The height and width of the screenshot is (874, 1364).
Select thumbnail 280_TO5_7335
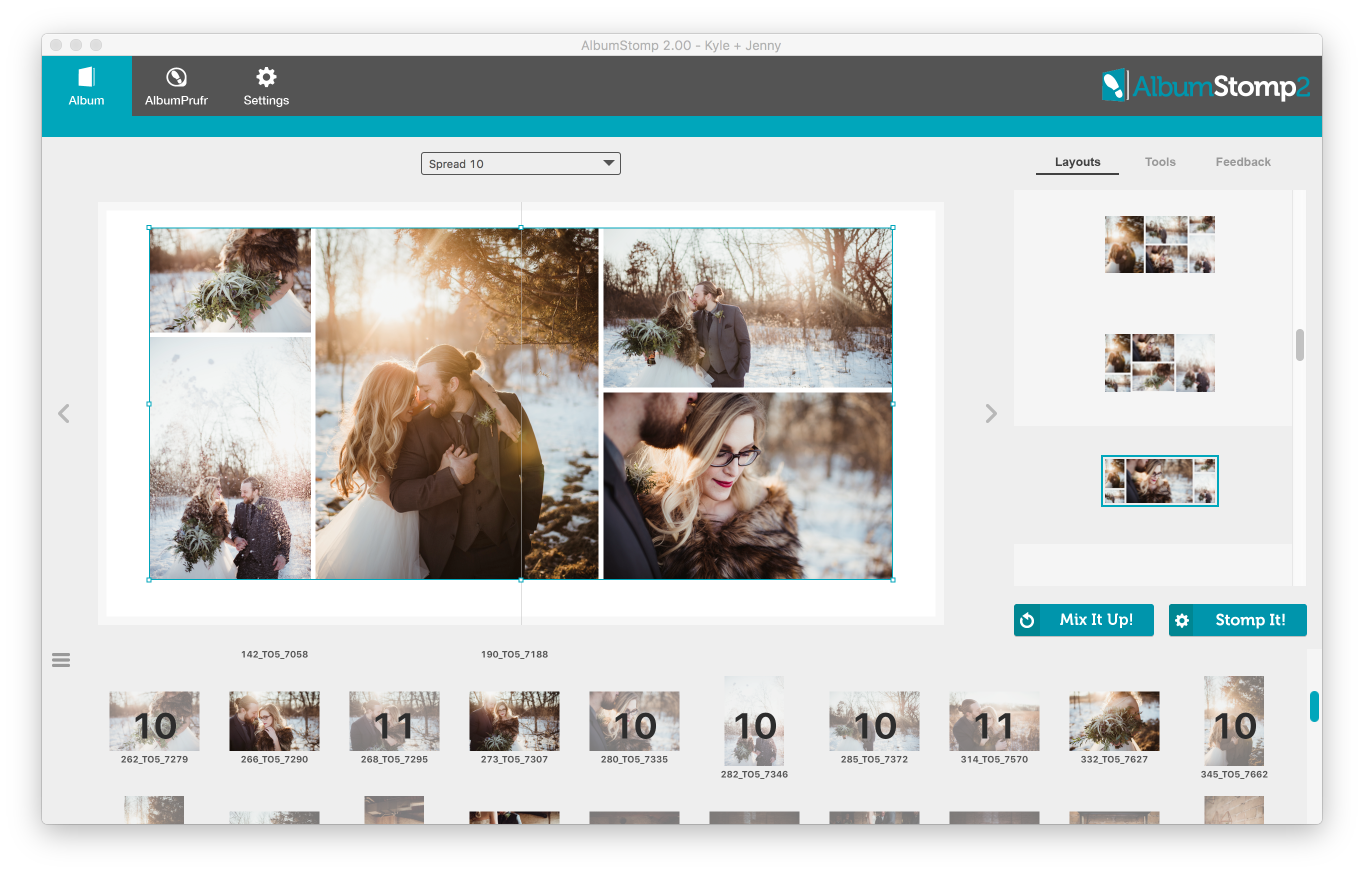tap(634, 721)
